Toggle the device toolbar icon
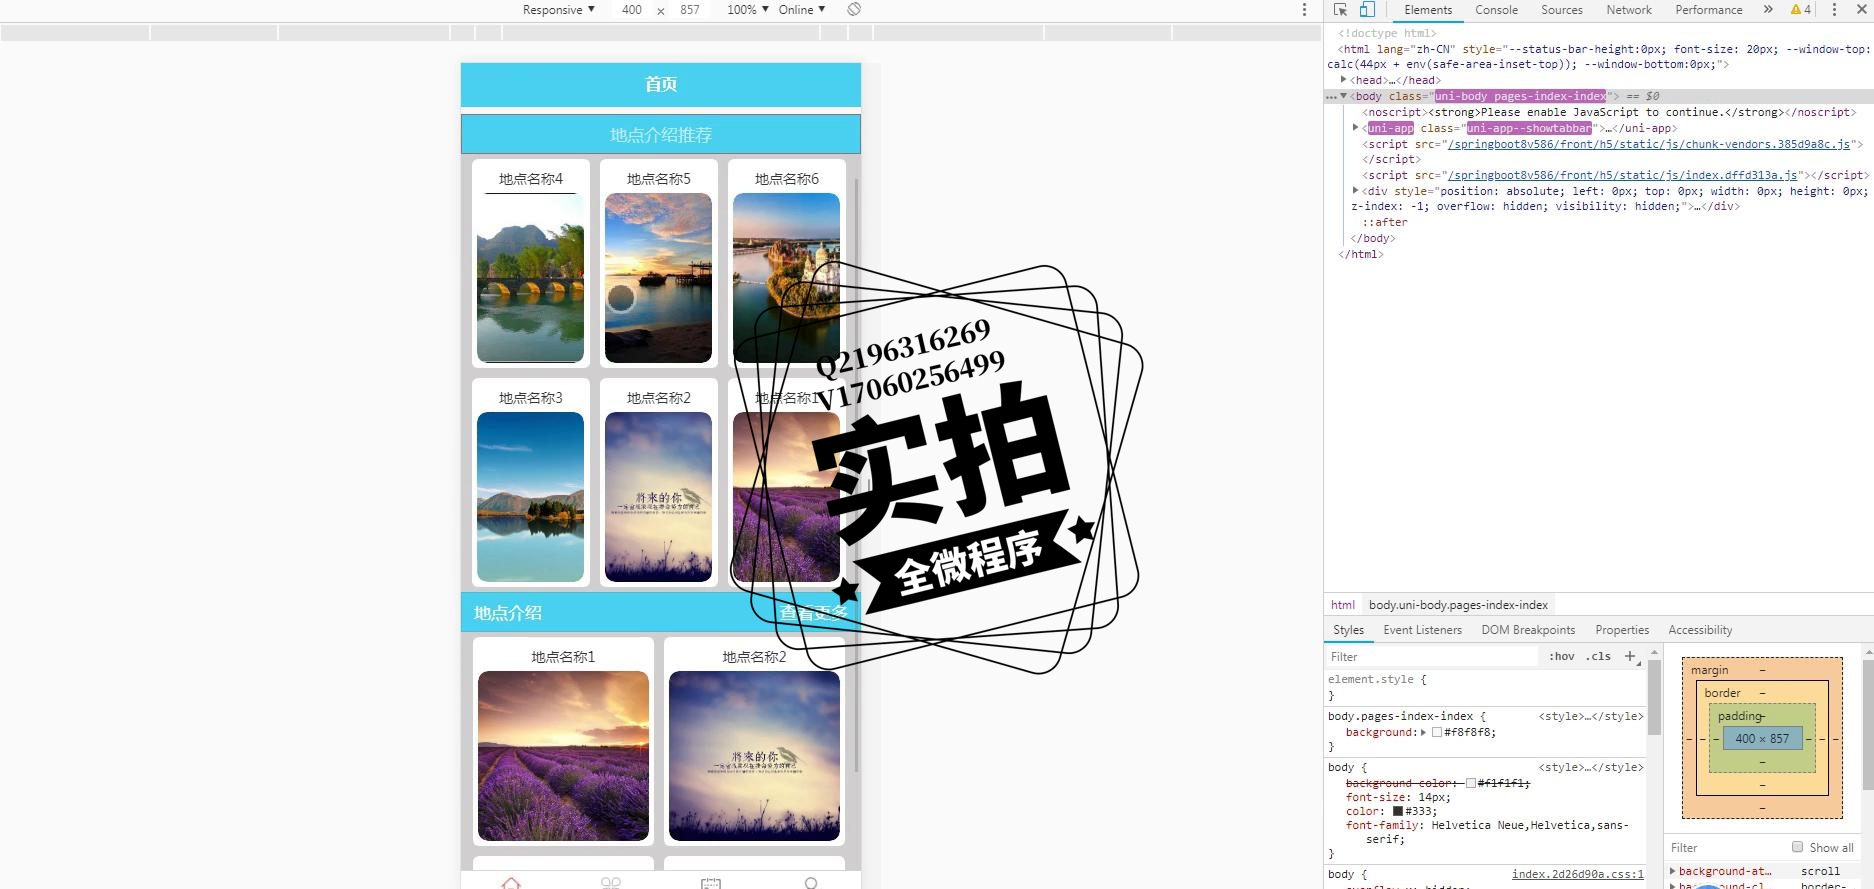Viewport: 1874px width, 889px height. coord(1367,10)
